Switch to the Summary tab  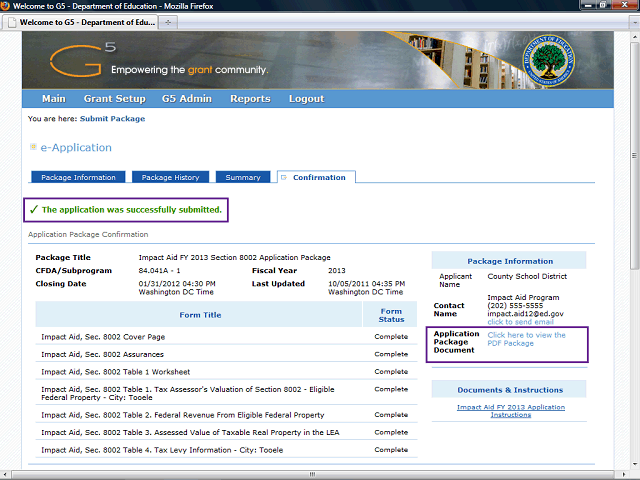pyautogui.click(x=243, y=177)
